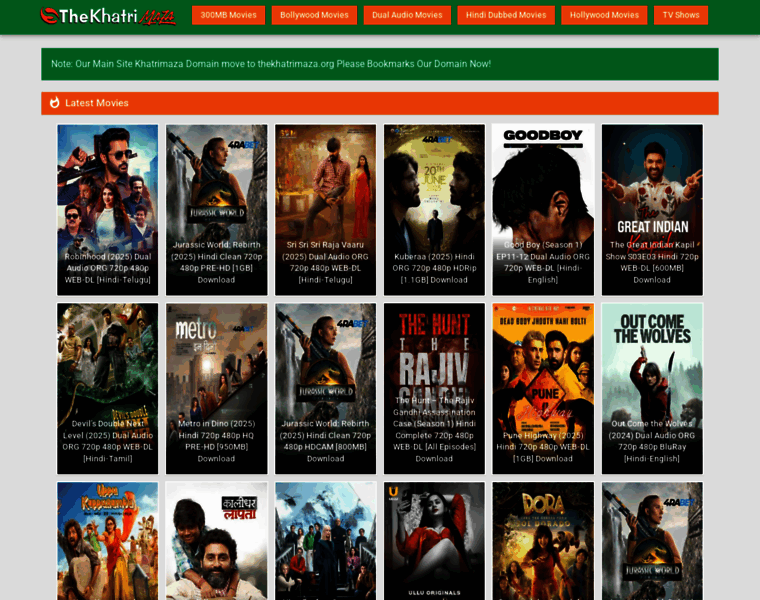
Task: Open the Dora movie poster
Action: coord(543,541)
